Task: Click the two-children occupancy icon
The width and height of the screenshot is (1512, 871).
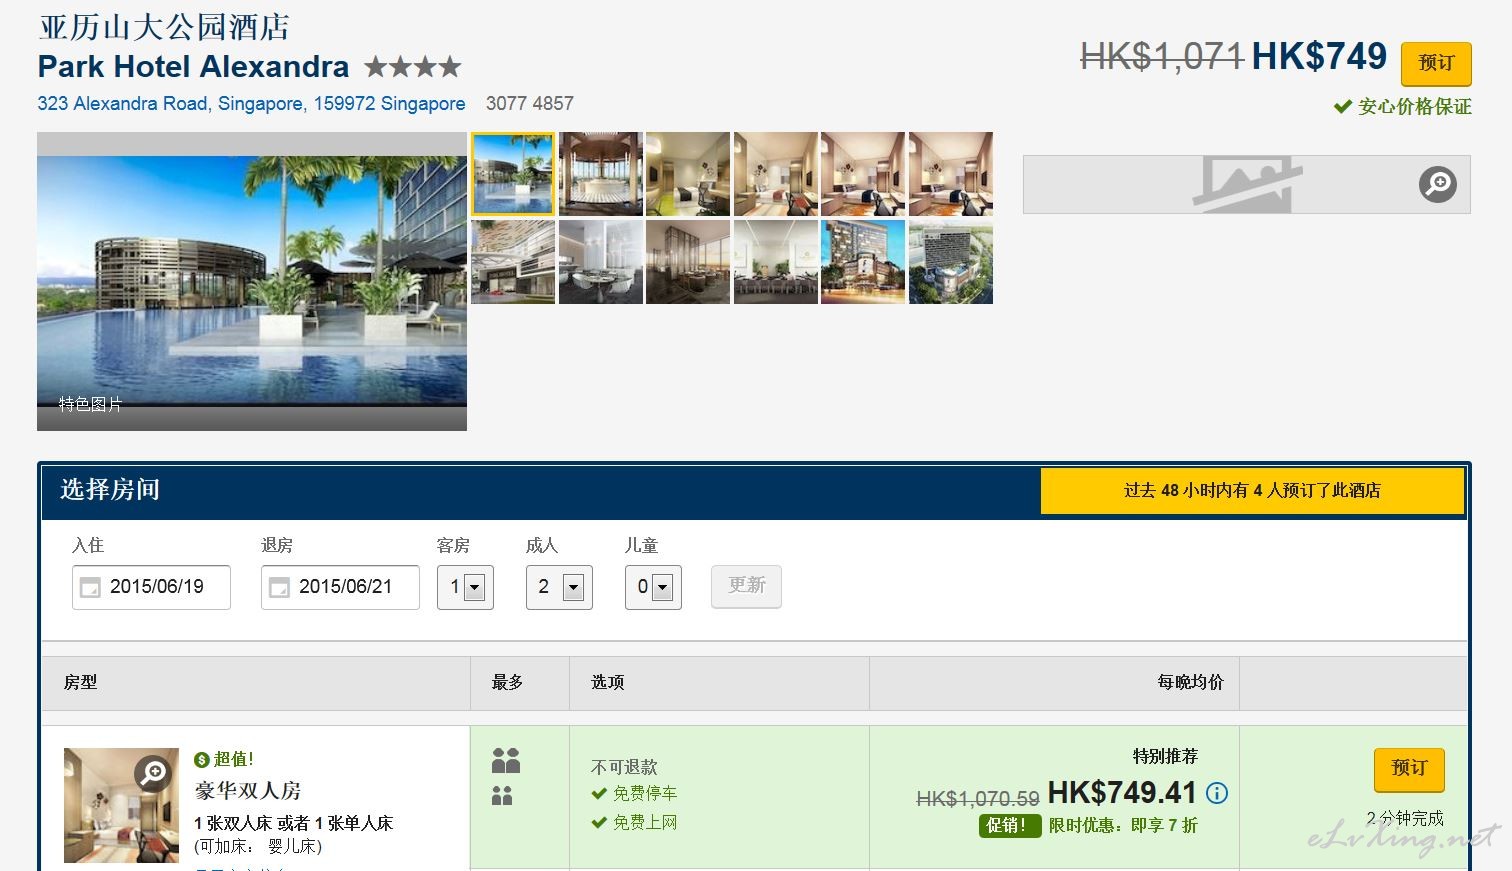Action: coord(502,796)
